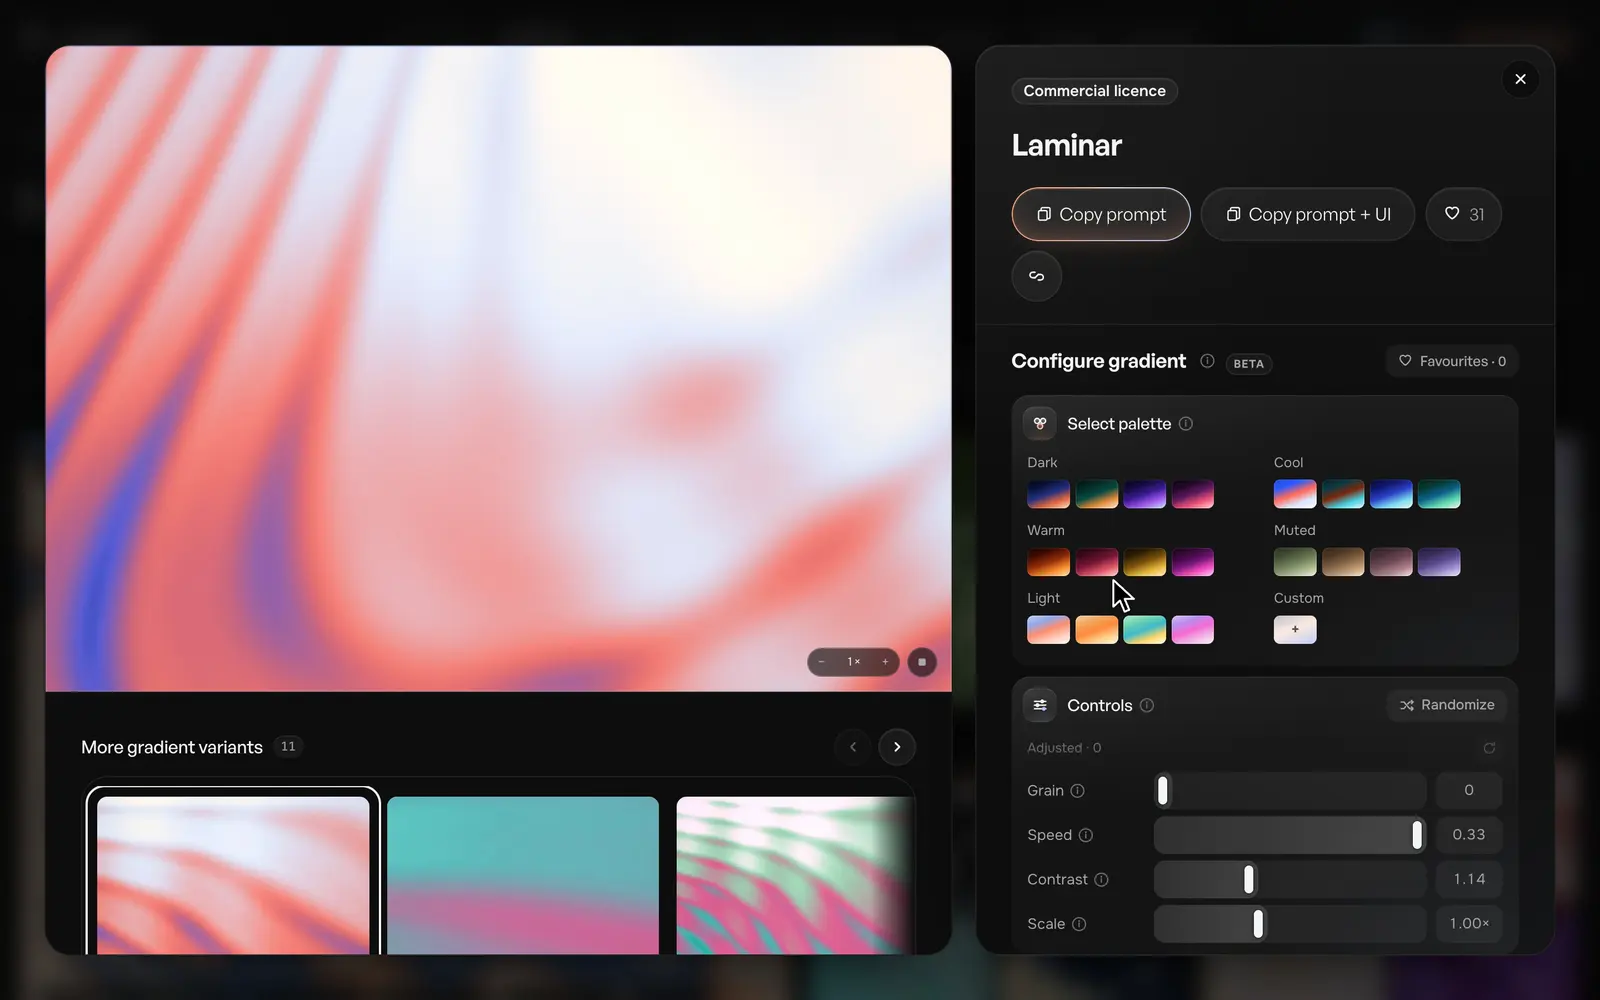
Task: Increase preview zoom with plus button
Action: click(885, 662)
